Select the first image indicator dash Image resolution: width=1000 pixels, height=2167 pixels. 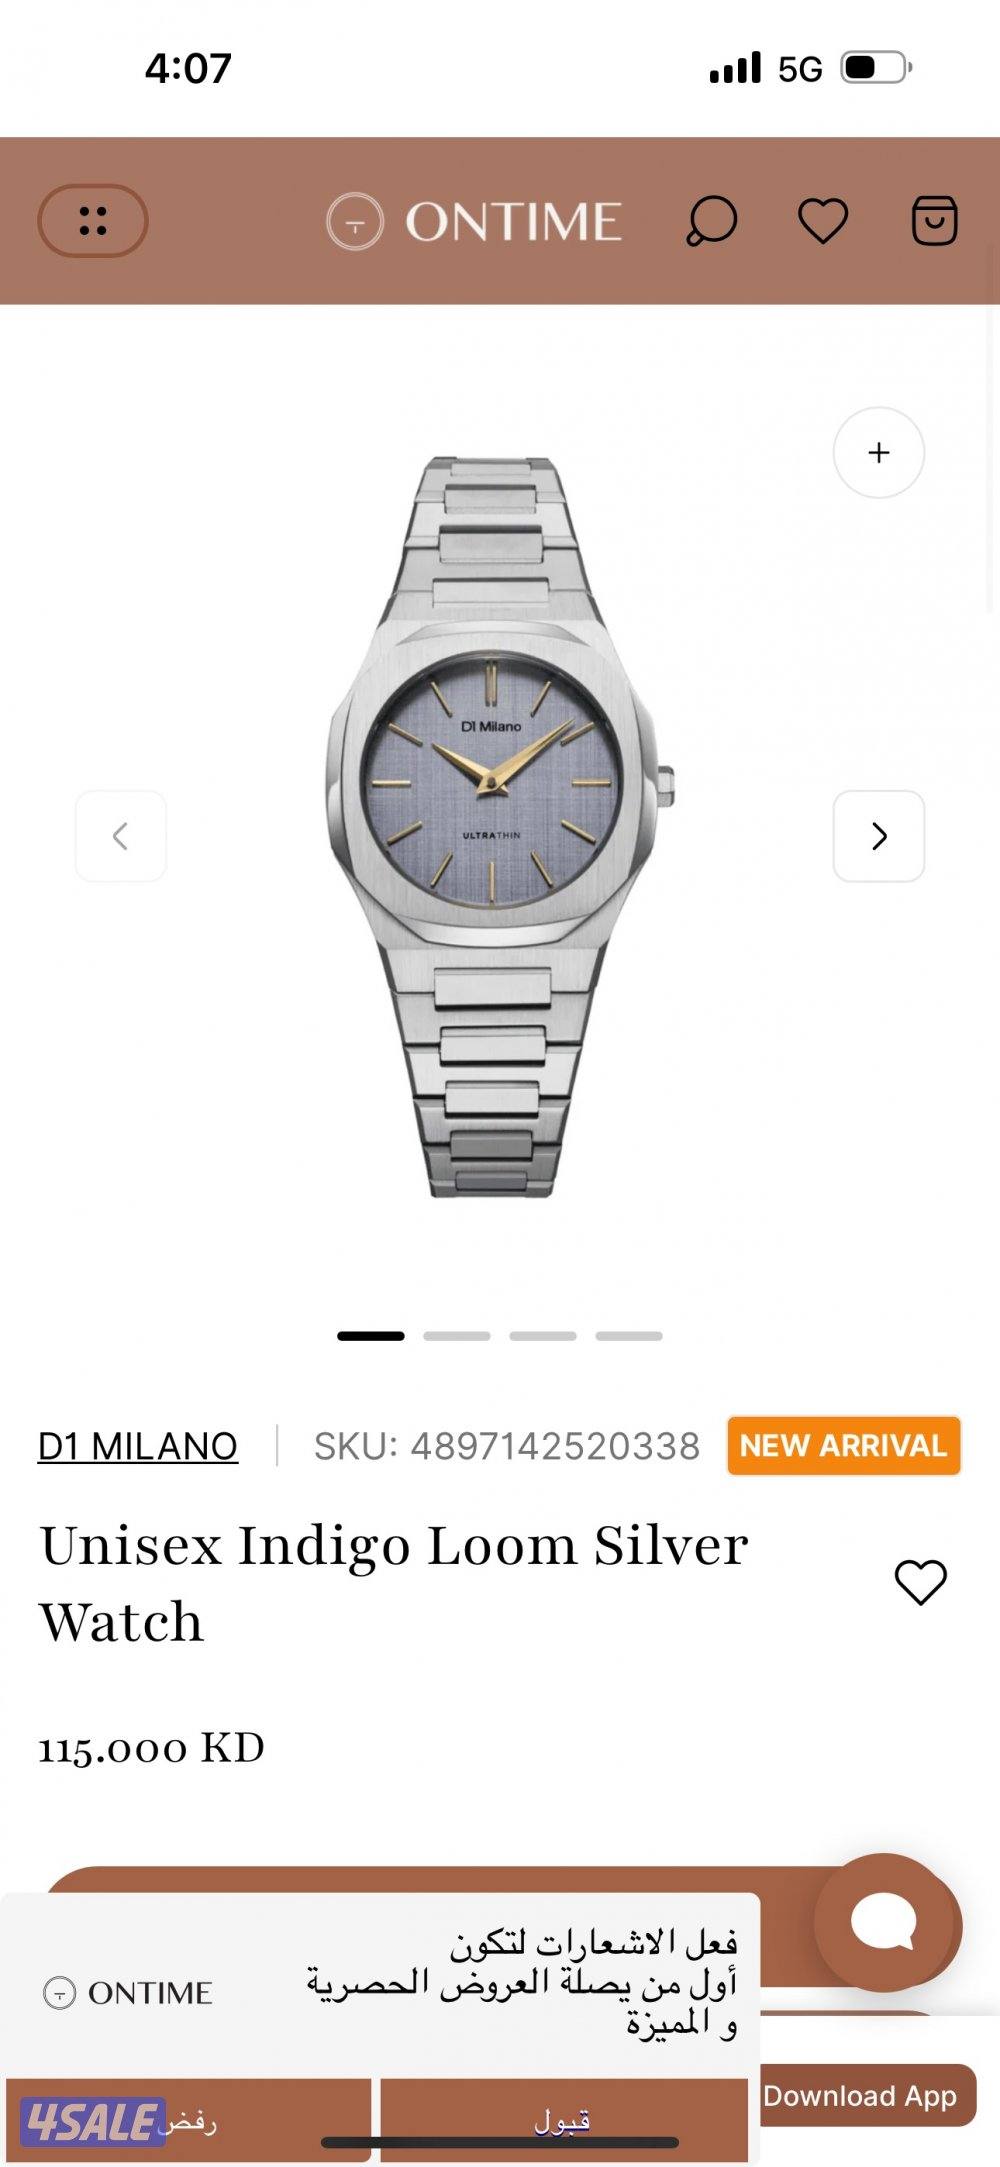click(x=371, y=1336)
